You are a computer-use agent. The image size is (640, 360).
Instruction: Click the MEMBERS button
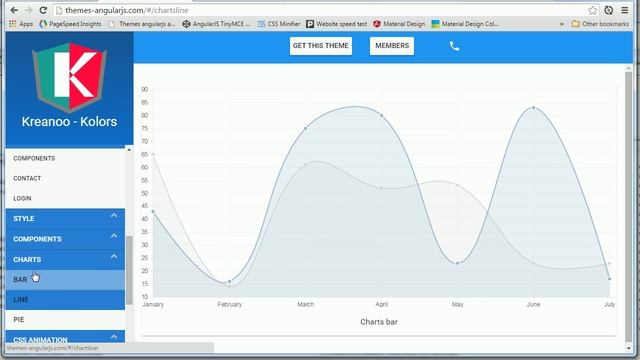(392, 46)
